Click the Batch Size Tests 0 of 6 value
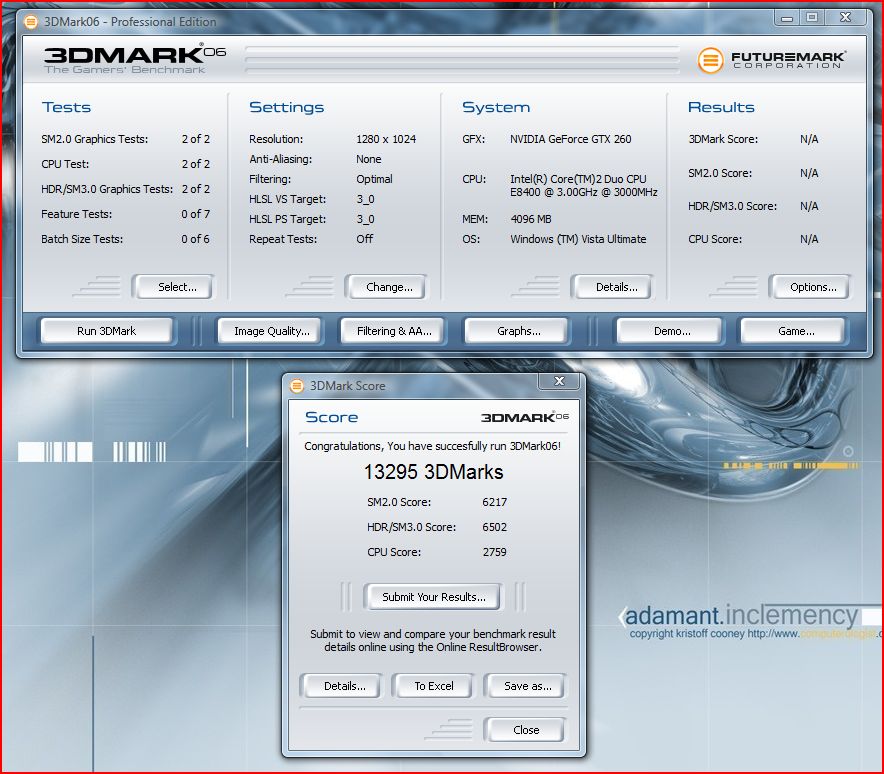 pyautogui.click(x=196, y=239)
